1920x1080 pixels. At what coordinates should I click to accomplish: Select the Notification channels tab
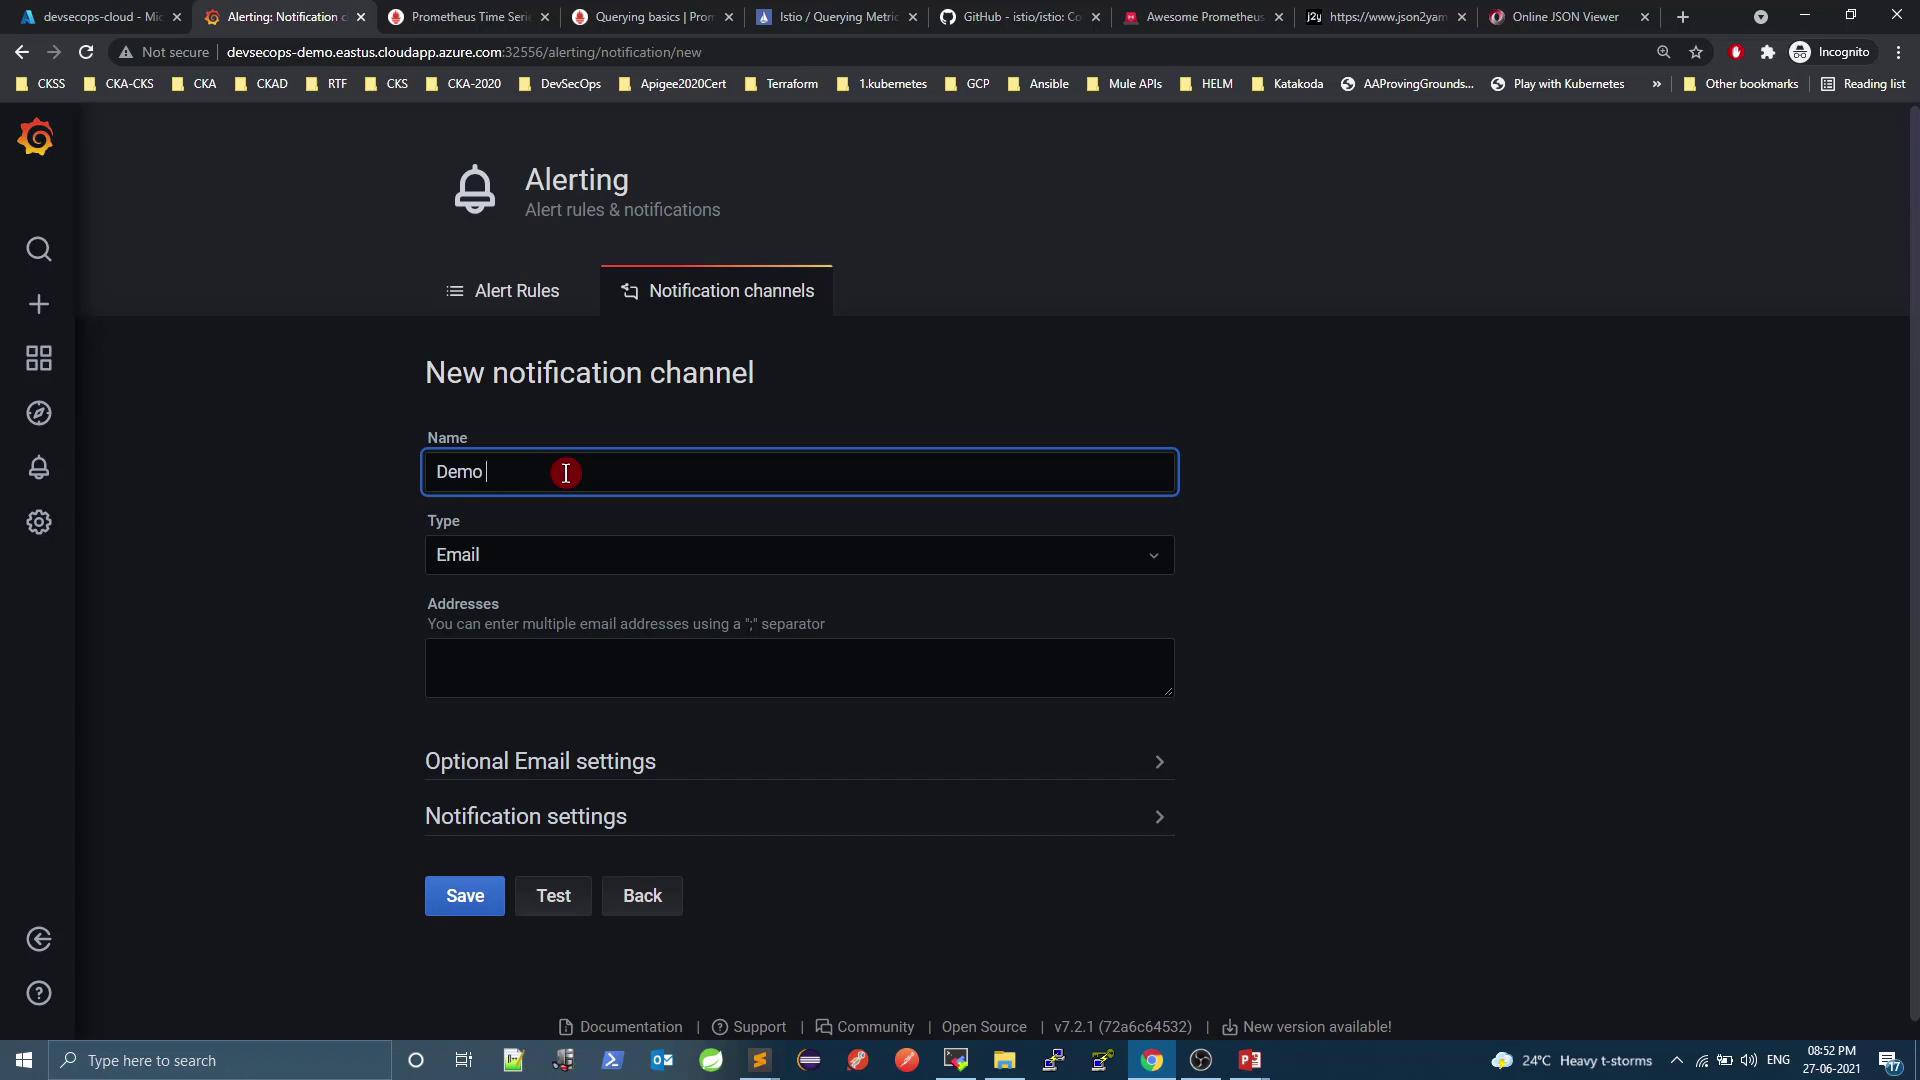point(717,291)
